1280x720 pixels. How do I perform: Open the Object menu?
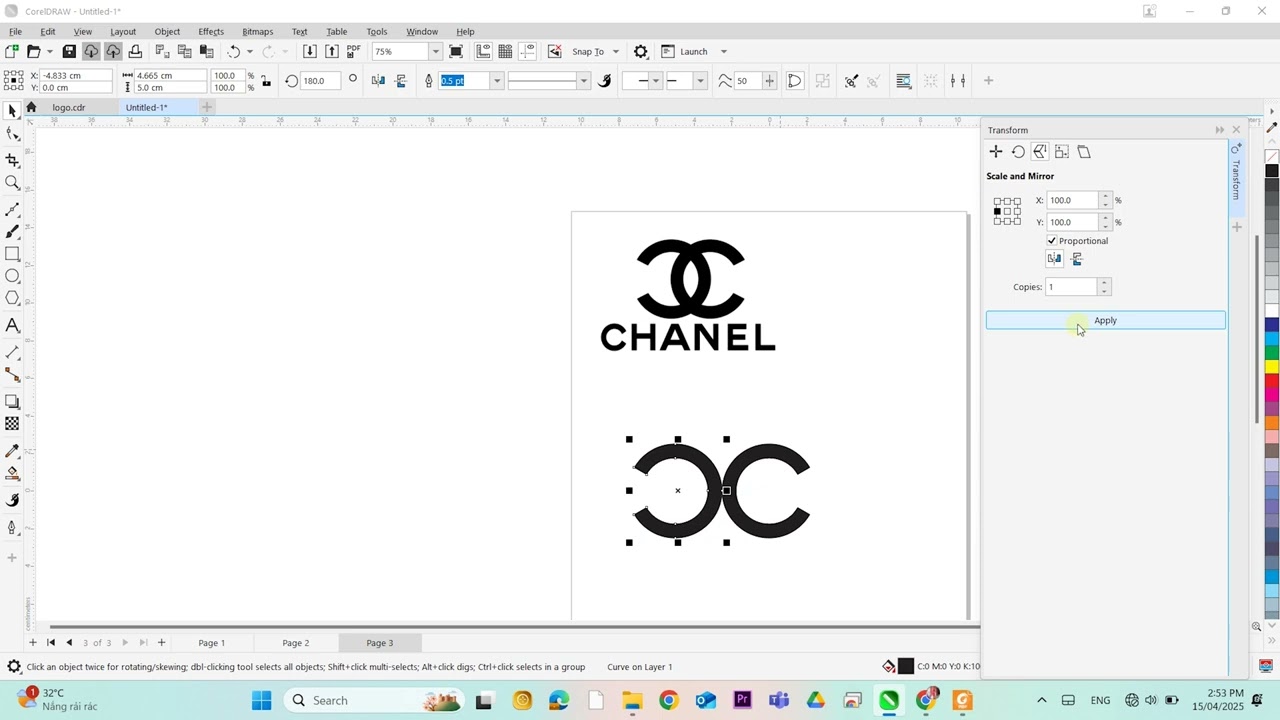167,31
